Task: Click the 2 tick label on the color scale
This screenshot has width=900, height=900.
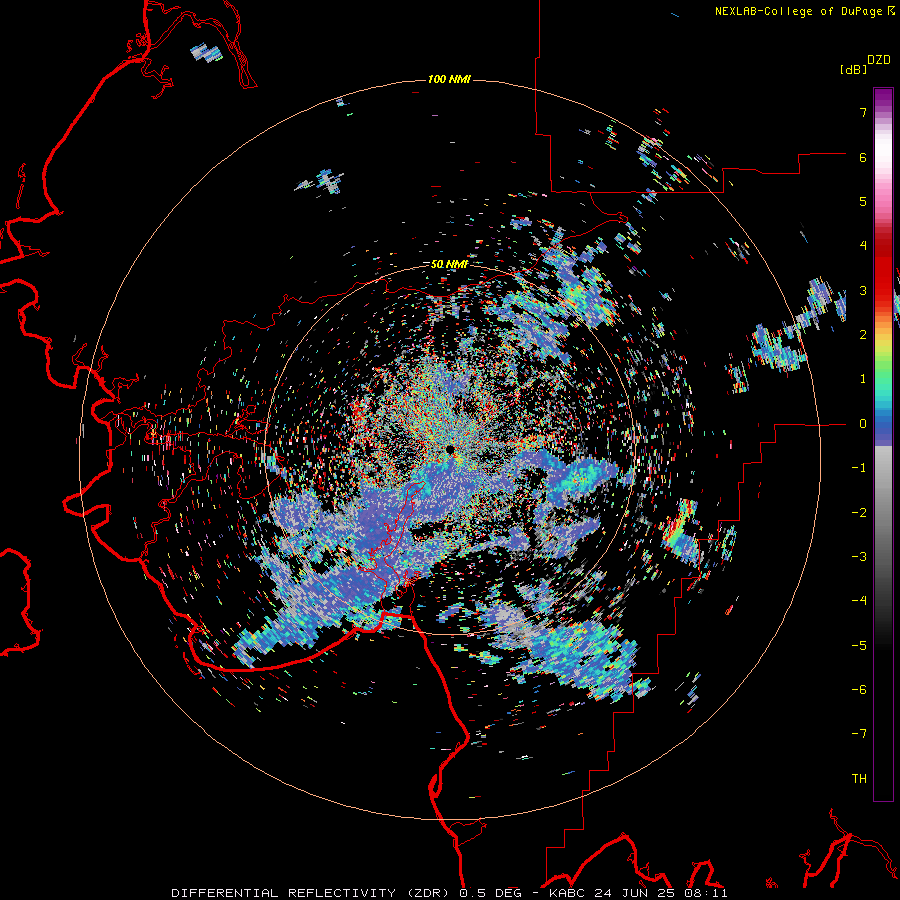Action: coord(863,335)
